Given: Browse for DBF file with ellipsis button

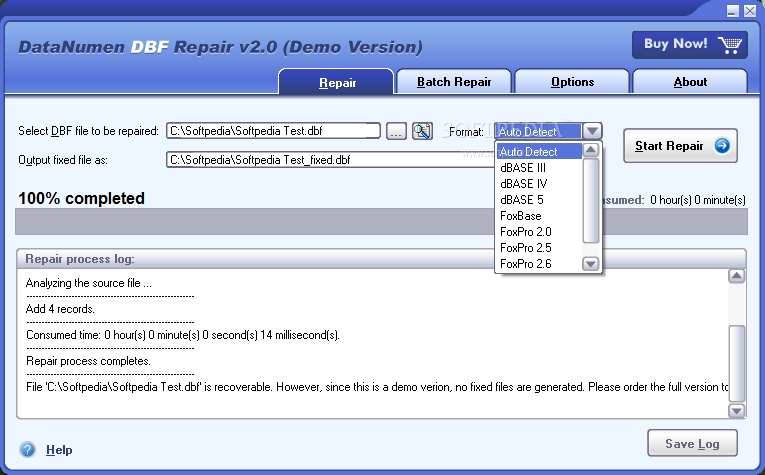Looking at the screenshot, I should pos(396,131).
